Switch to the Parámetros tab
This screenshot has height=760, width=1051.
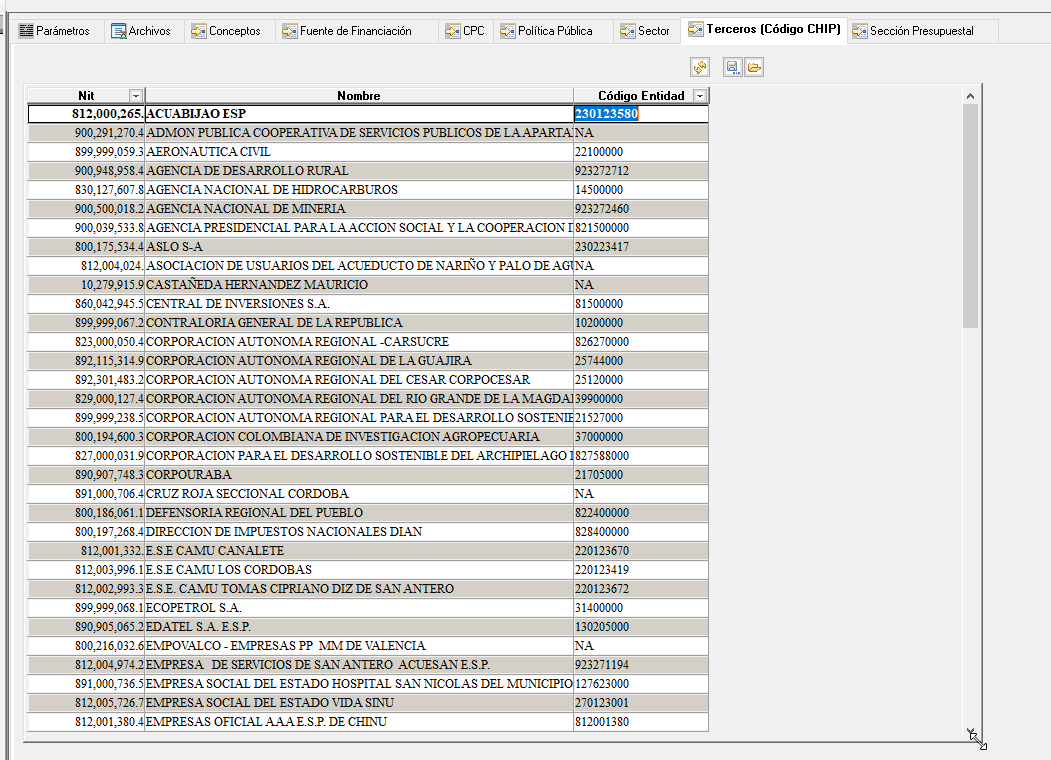pyautogui.click(x=55, y=31)
